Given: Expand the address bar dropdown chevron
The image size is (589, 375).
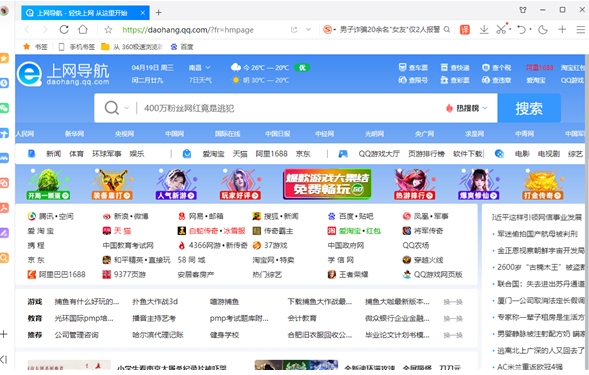Looking at the screenshot, I should pyautogui.click(x=308, y=29).
